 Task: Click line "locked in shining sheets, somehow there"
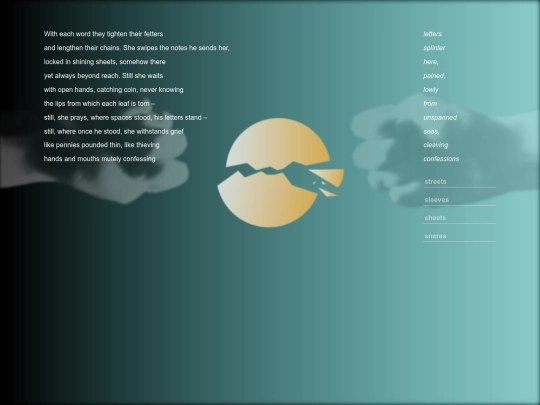tap(105, 62)
